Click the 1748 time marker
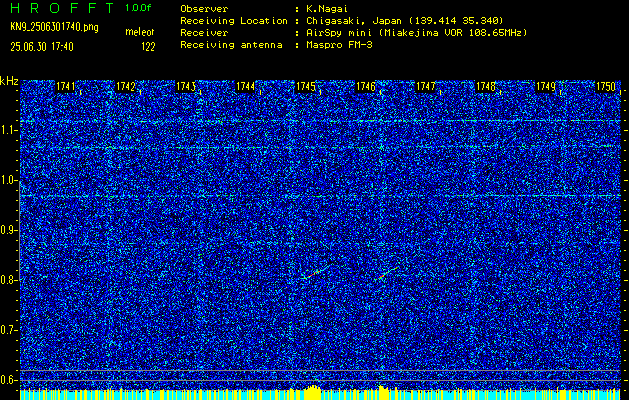 pos(486,86)
